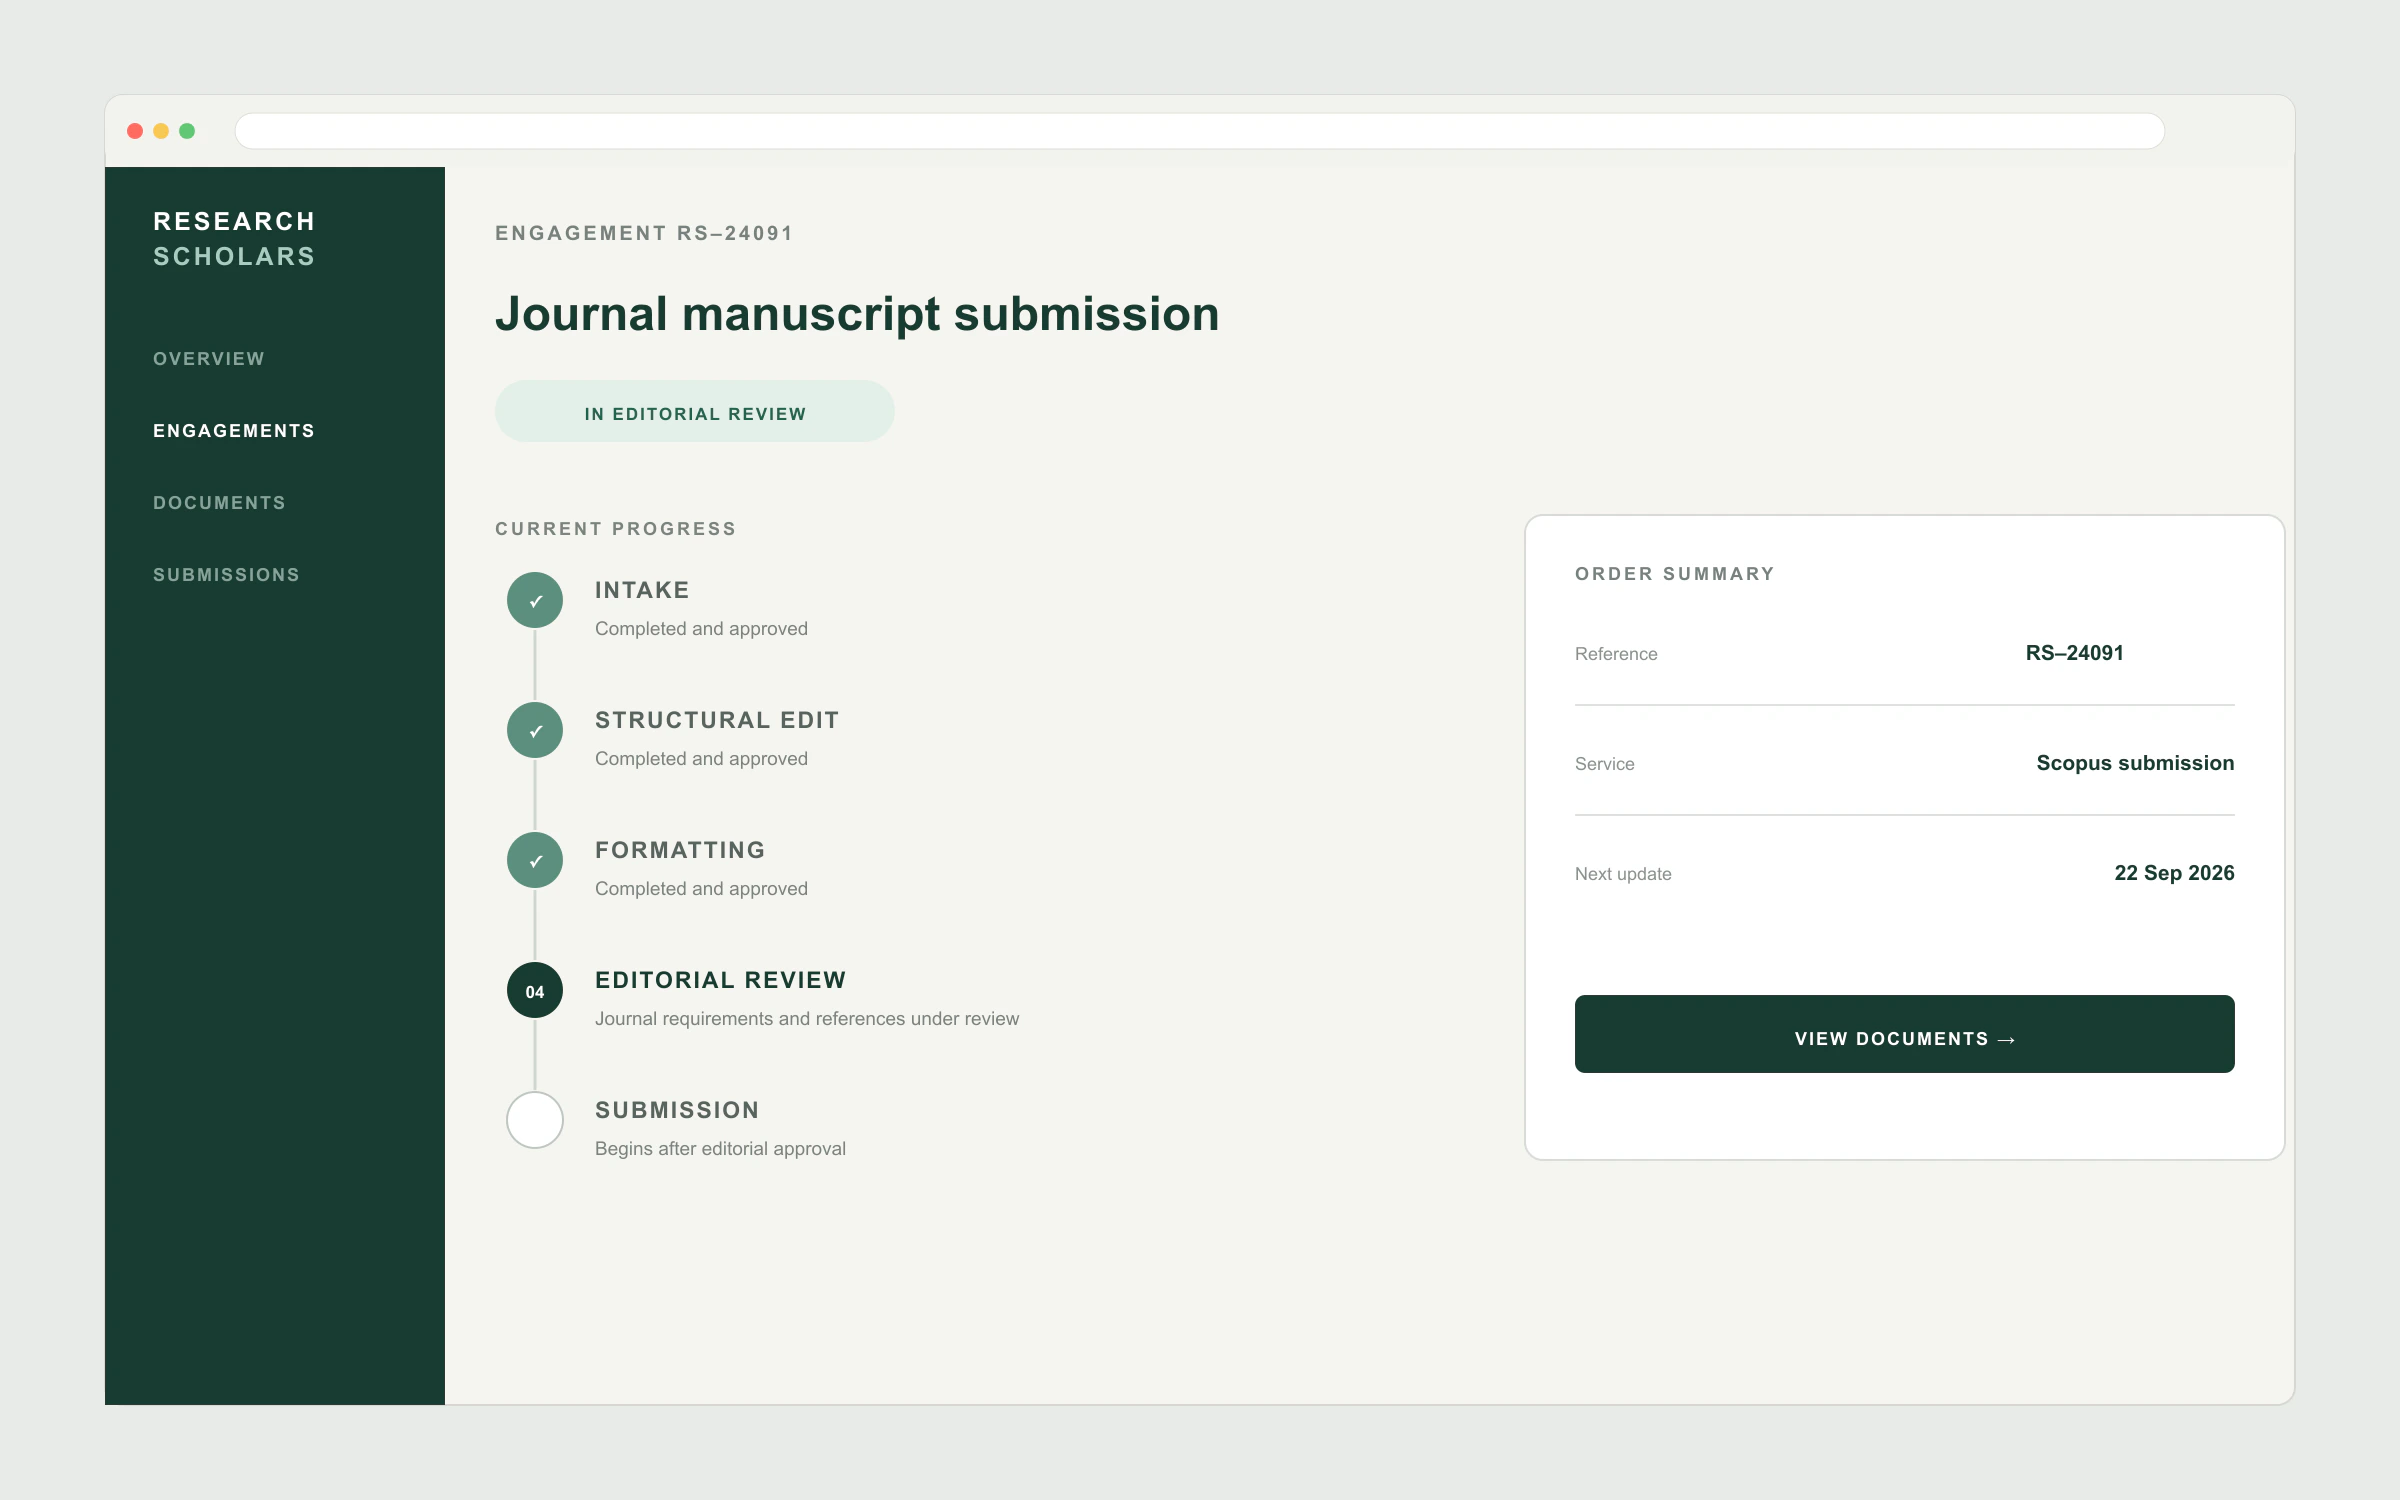This screenshot has height=1500, width=2400.
Task: Click the 'Service' label in order summary
Action: [1605, 764]
